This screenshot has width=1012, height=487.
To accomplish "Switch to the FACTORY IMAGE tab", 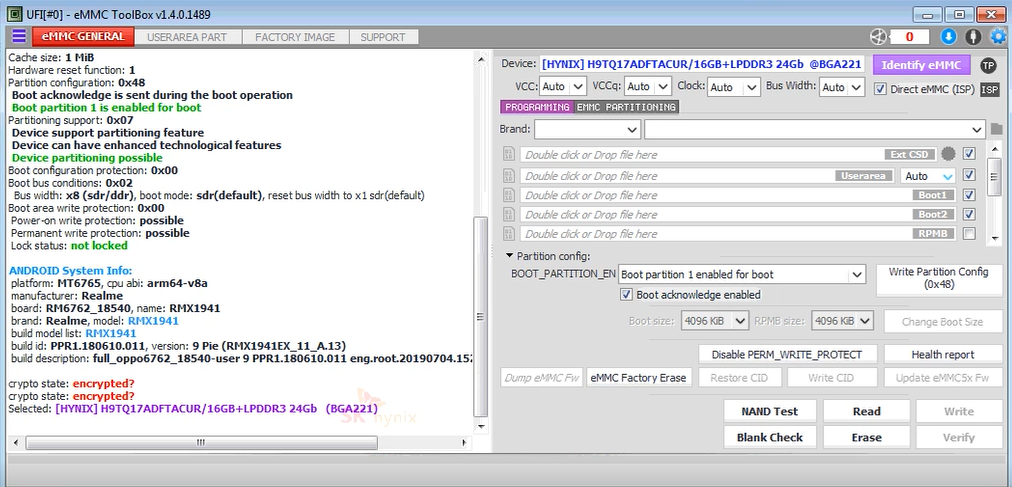I will click(295, 37).
